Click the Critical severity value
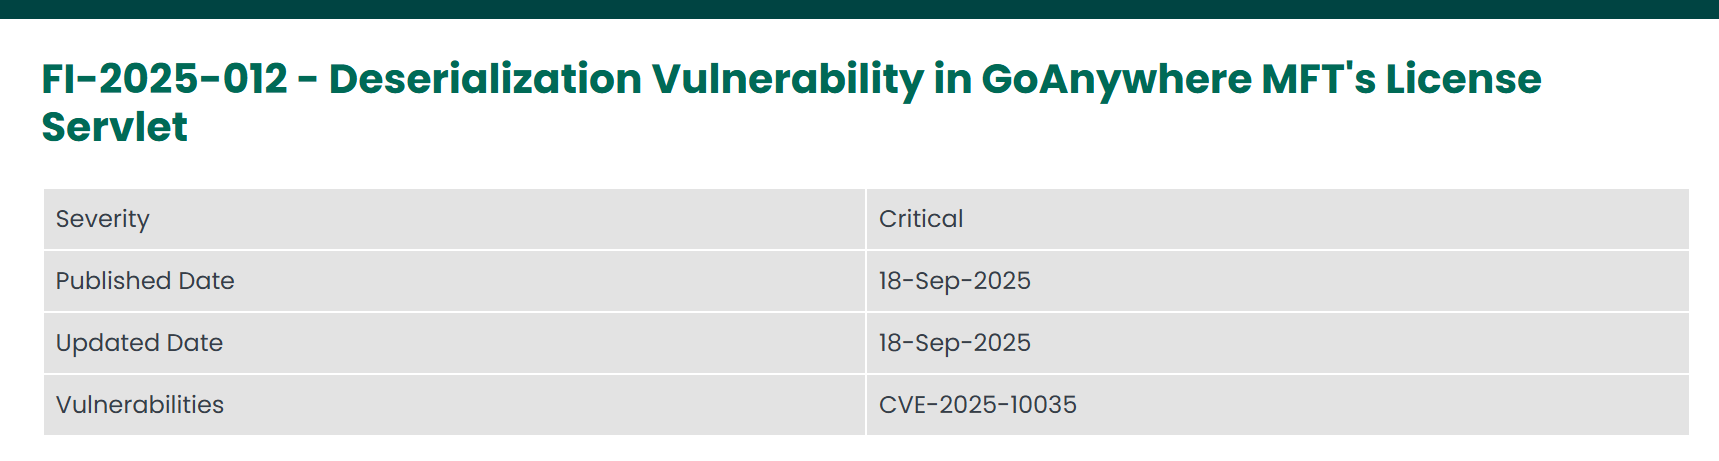Image resolution: width=1719 pixels, height=461 pixels. click(920, 219)
